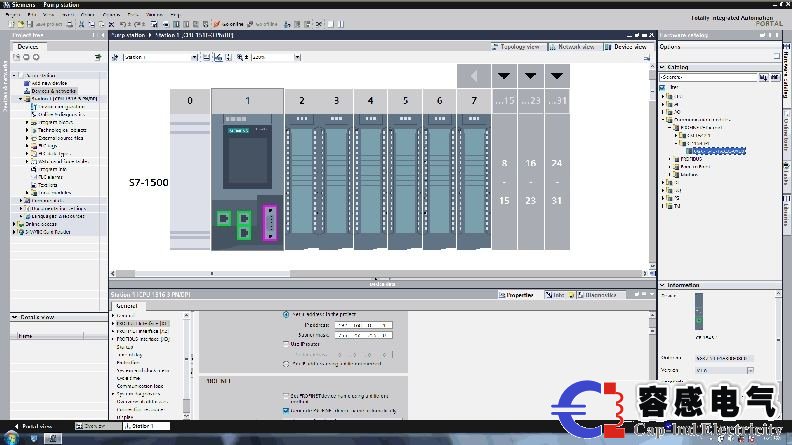
Task: Select IP address set directly at device radio
Action: (286, 364)
